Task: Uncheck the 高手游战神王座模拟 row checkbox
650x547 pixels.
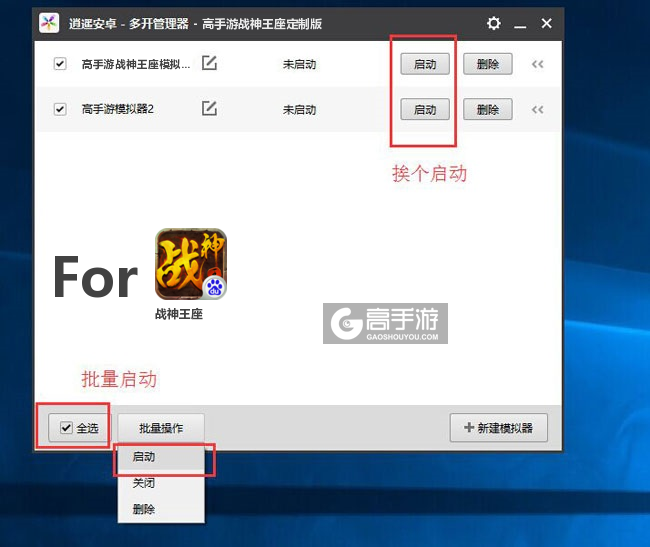Action: [60, 64]
